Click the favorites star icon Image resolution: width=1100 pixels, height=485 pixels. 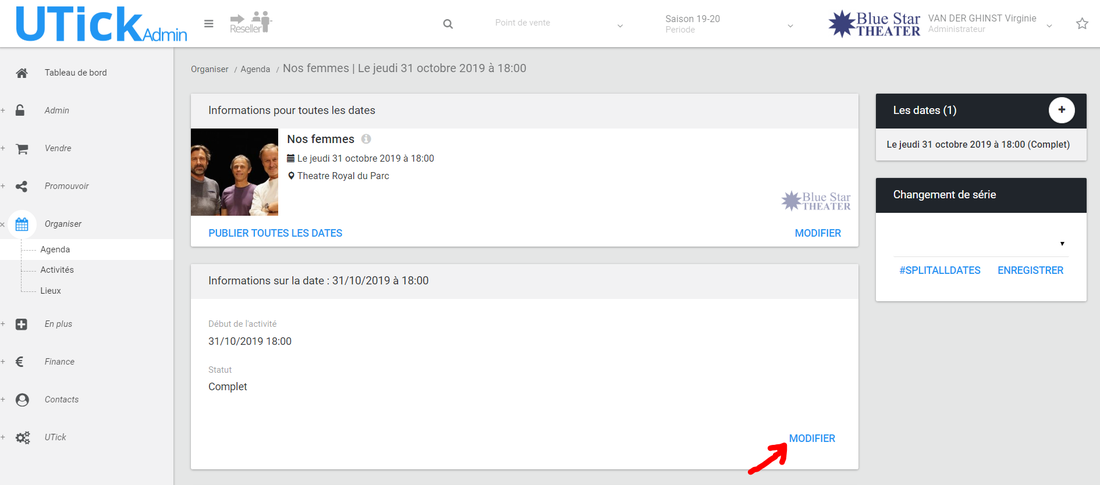click(1082, 24)
